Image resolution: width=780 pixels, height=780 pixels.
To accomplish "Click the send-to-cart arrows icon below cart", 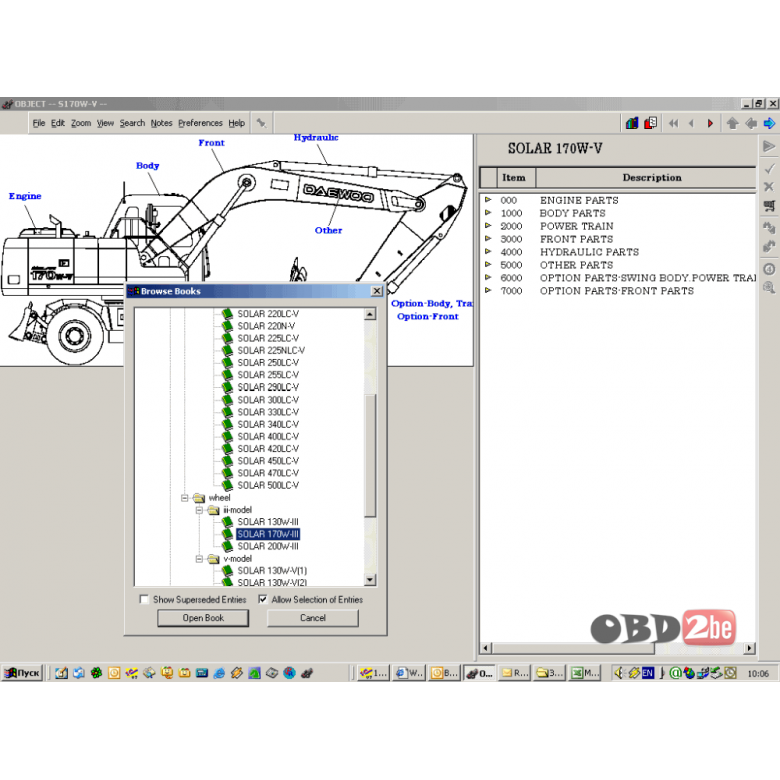I will tap(769, 227).
